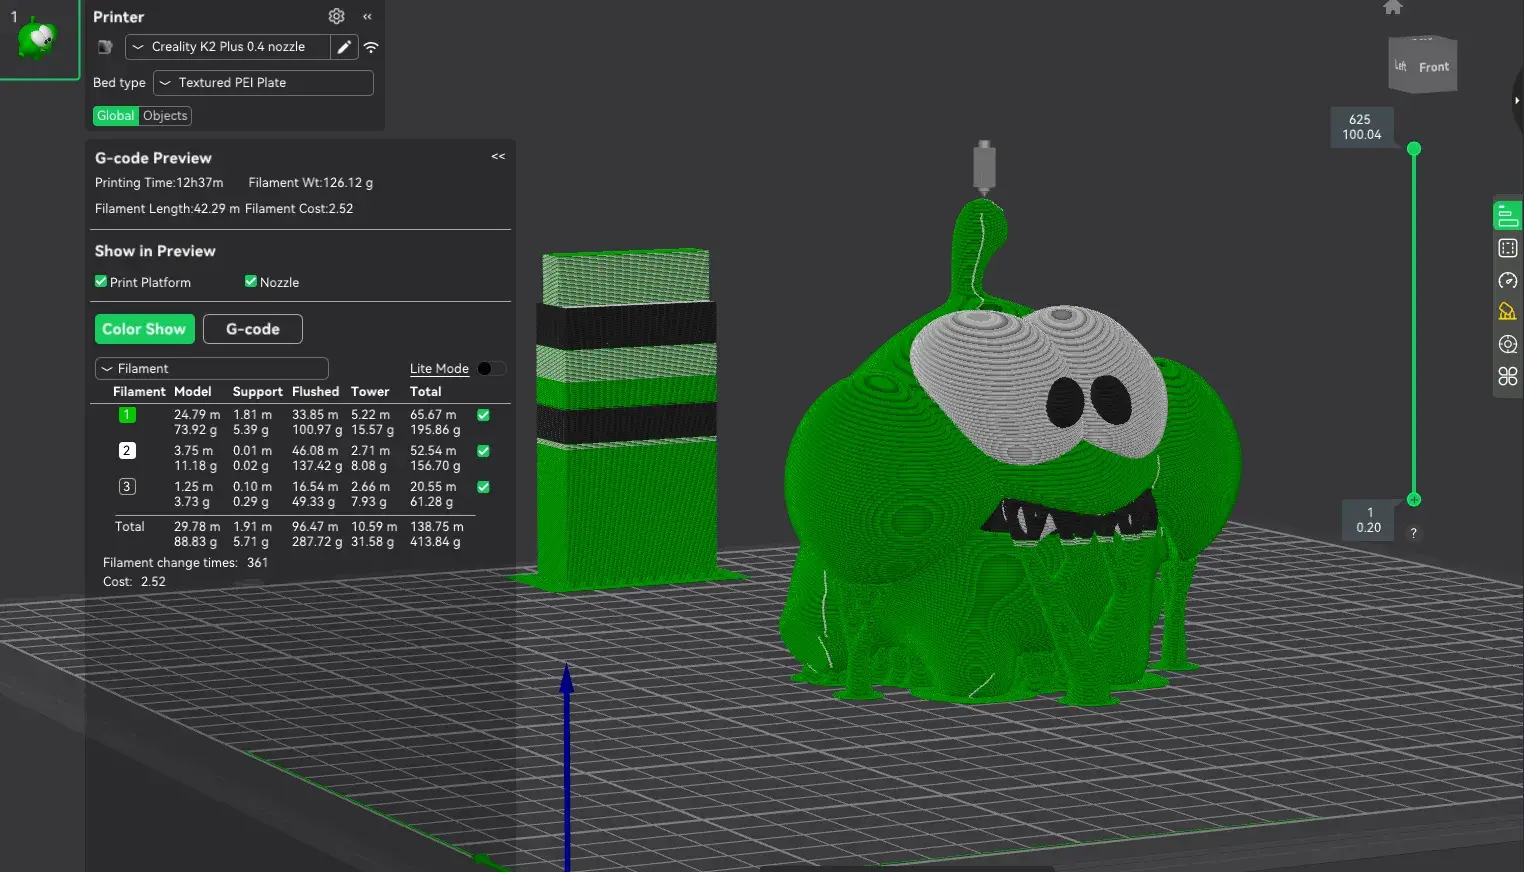
Task: Open printer settings gear icon
Action: click(336, 16)
